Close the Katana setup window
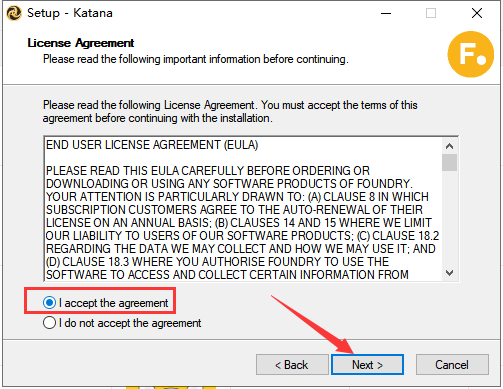The image size is (503, 389). pyautogui.click(x=477, y=13)
